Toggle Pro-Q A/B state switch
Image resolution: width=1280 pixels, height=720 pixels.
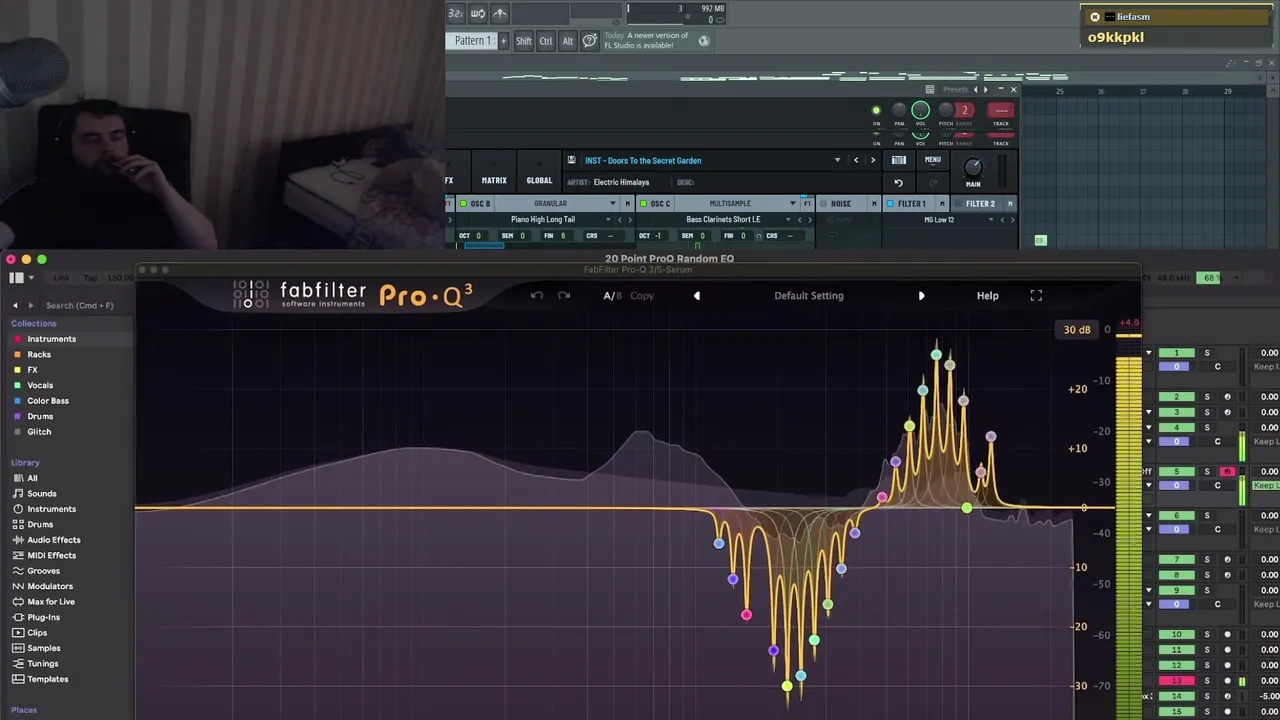[612, 296]
